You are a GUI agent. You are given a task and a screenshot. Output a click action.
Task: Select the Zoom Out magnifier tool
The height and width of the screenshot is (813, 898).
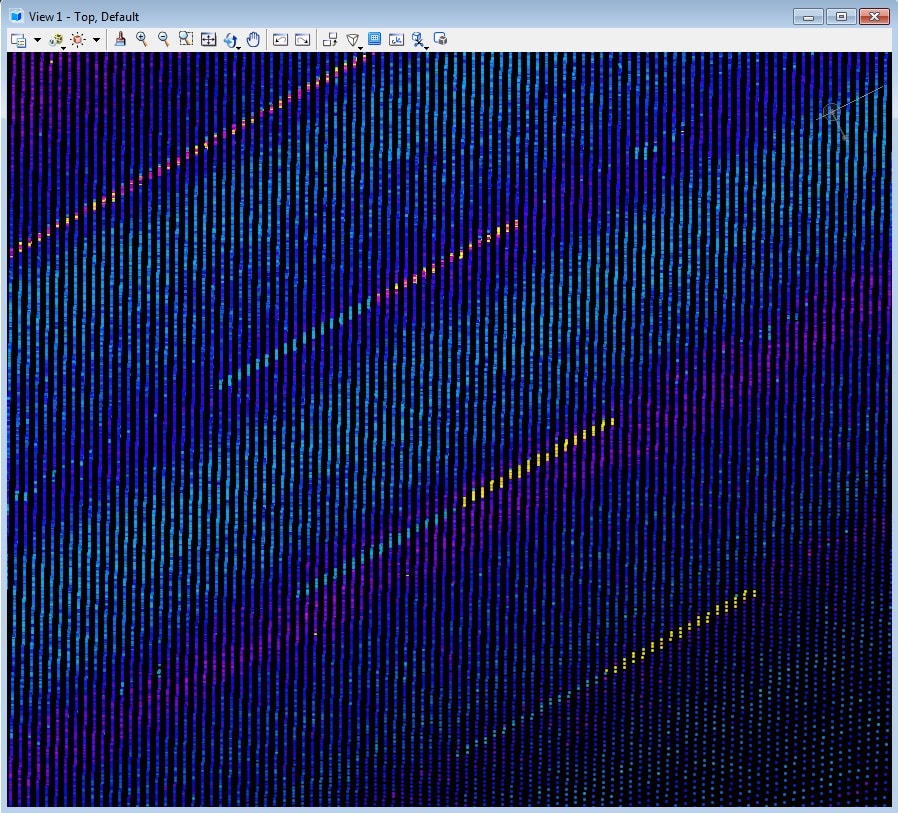(x=164, y=39)
